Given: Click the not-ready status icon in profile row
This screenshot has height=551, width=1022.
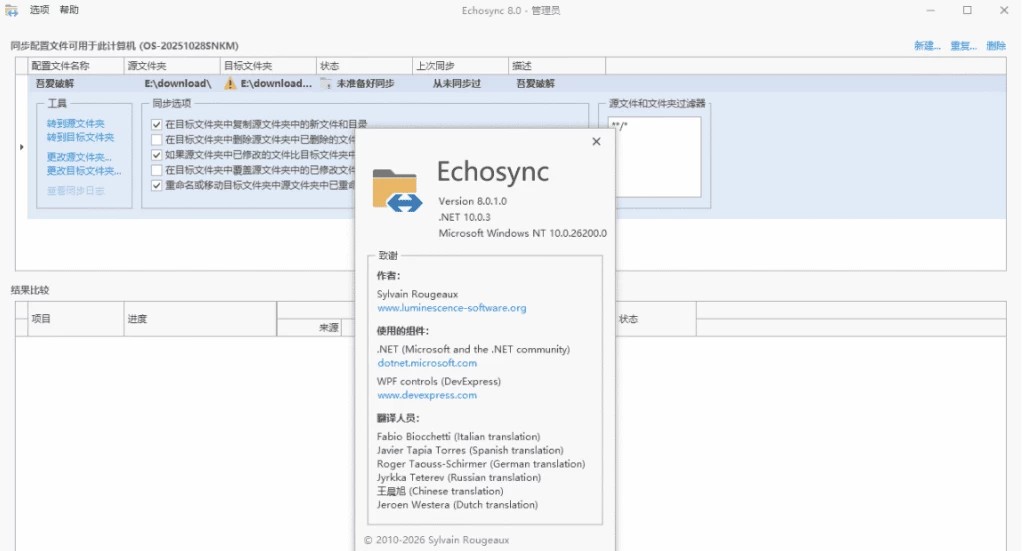Looking at the screenshot, I should pyautogui.click(x=326, y=84).
